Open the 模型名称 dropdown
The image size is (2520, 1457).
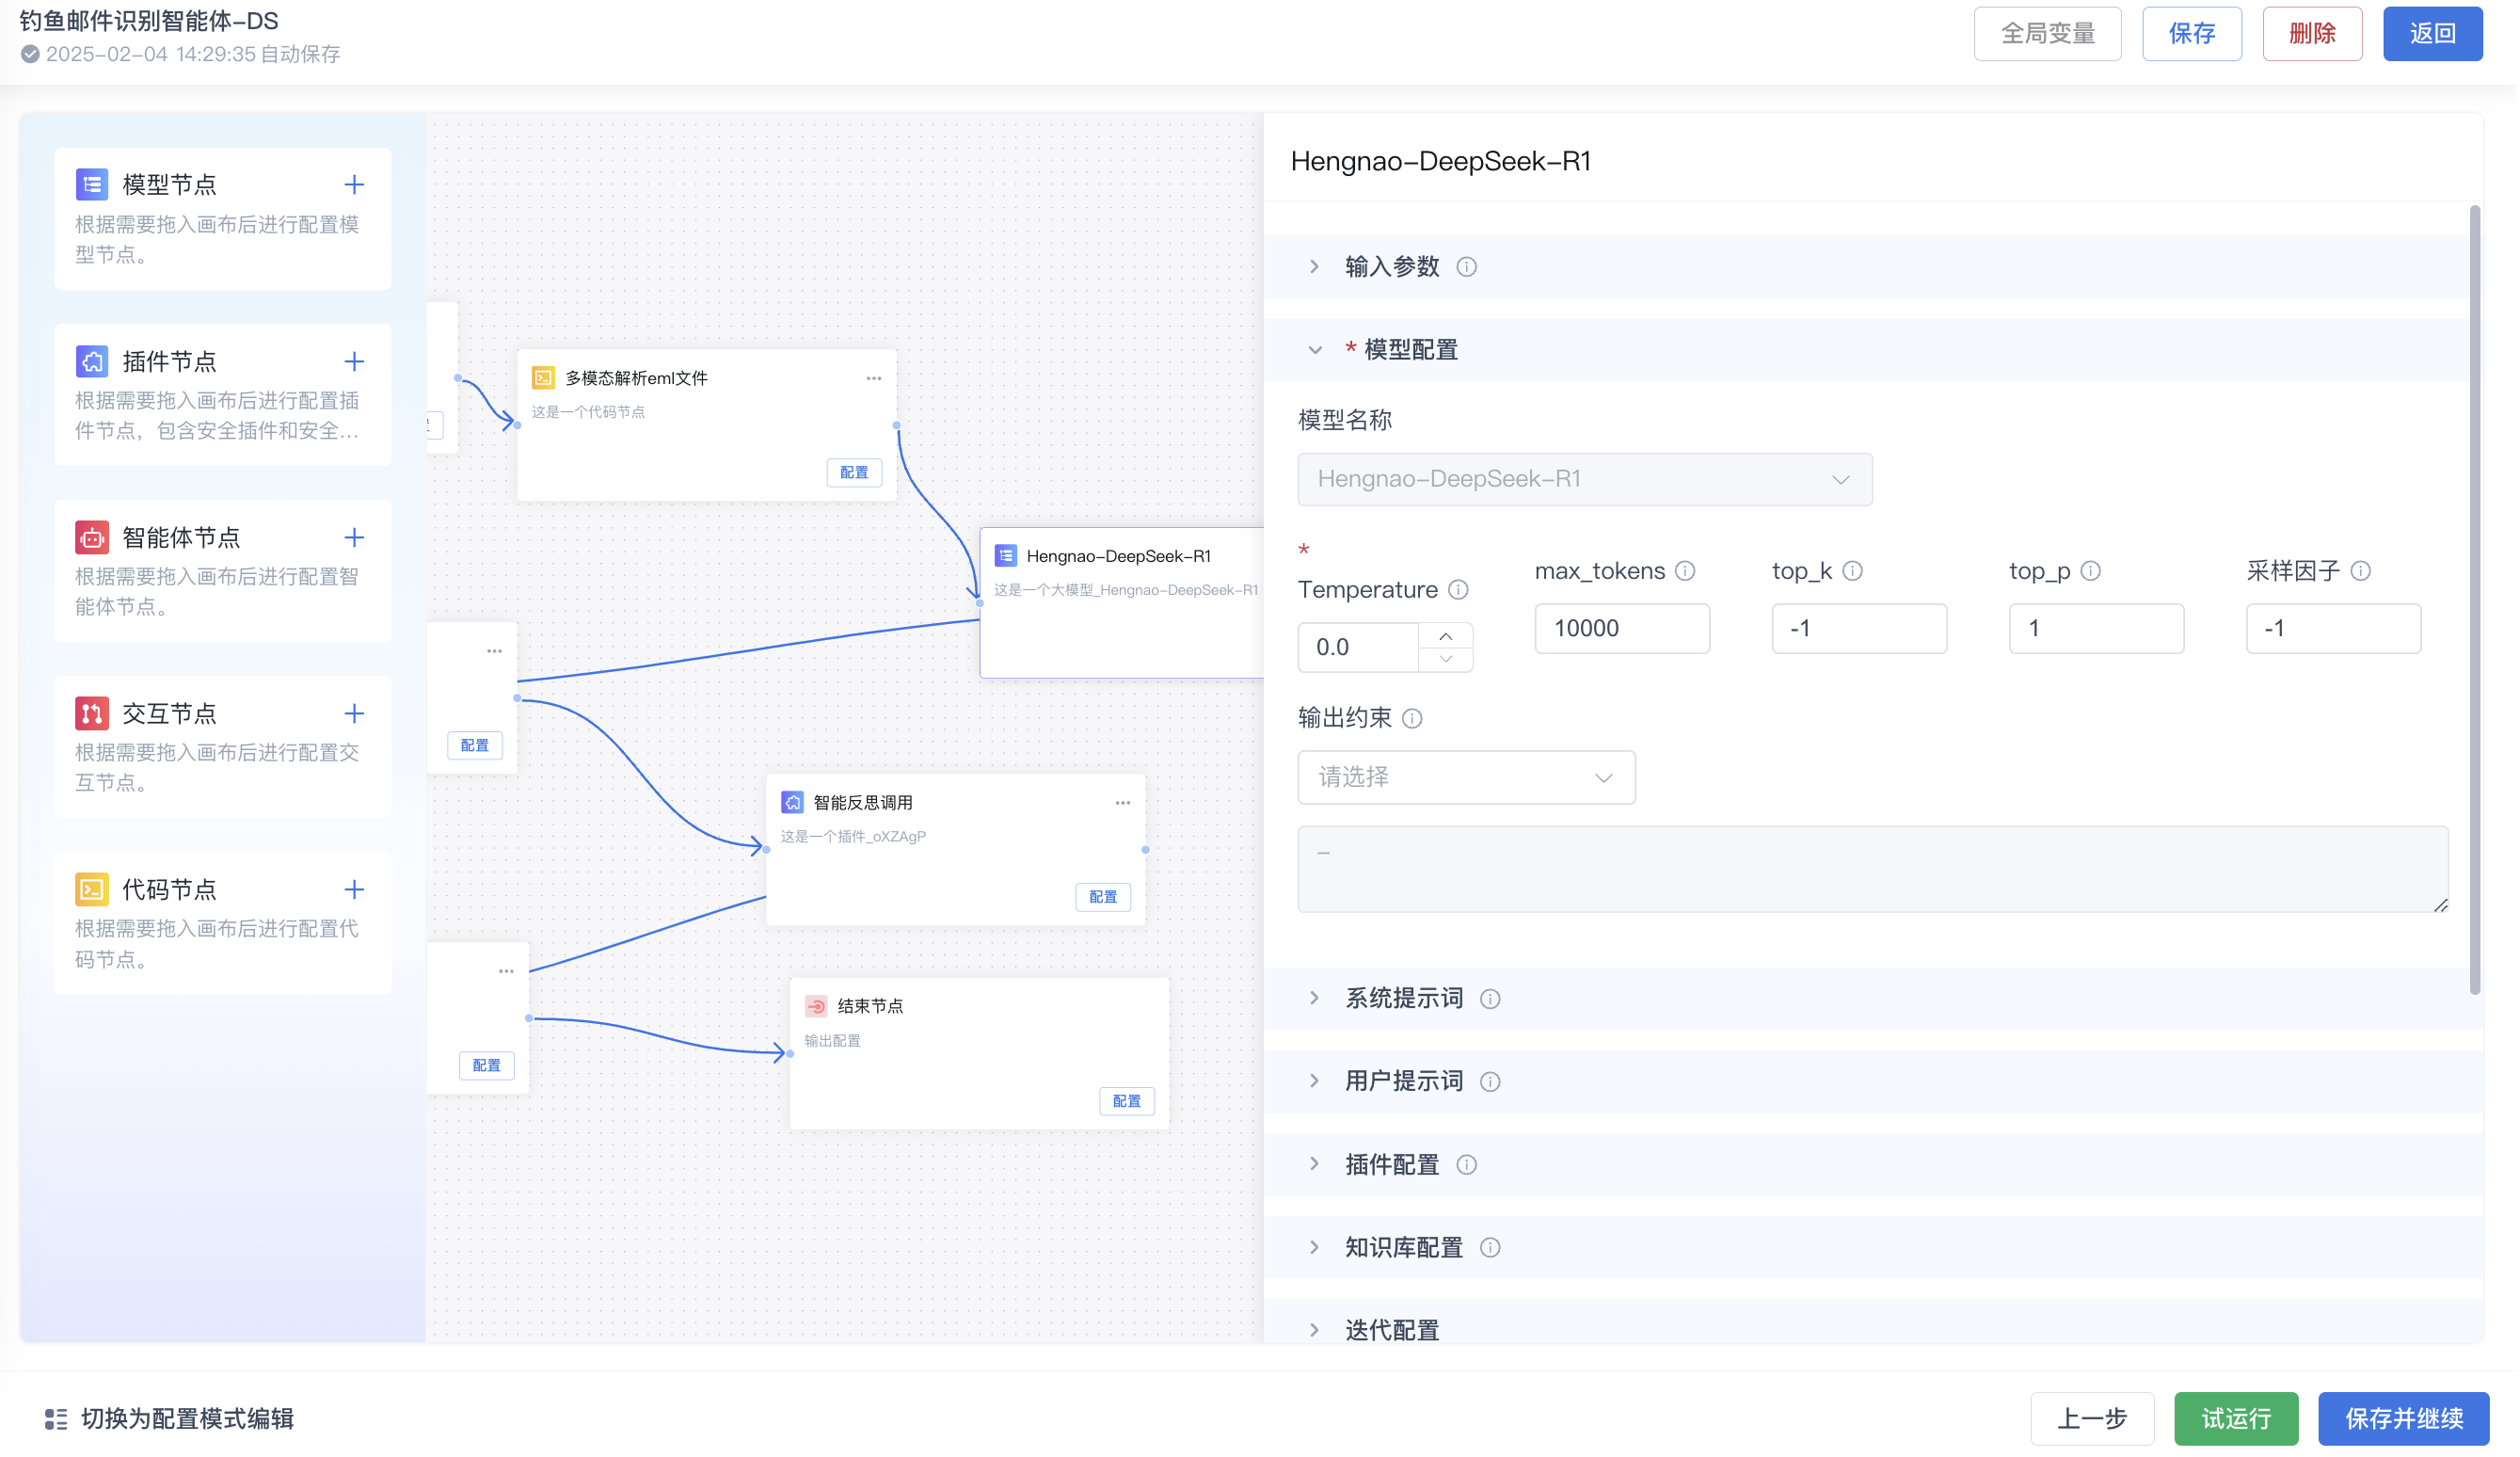[x=1585, y=480]
